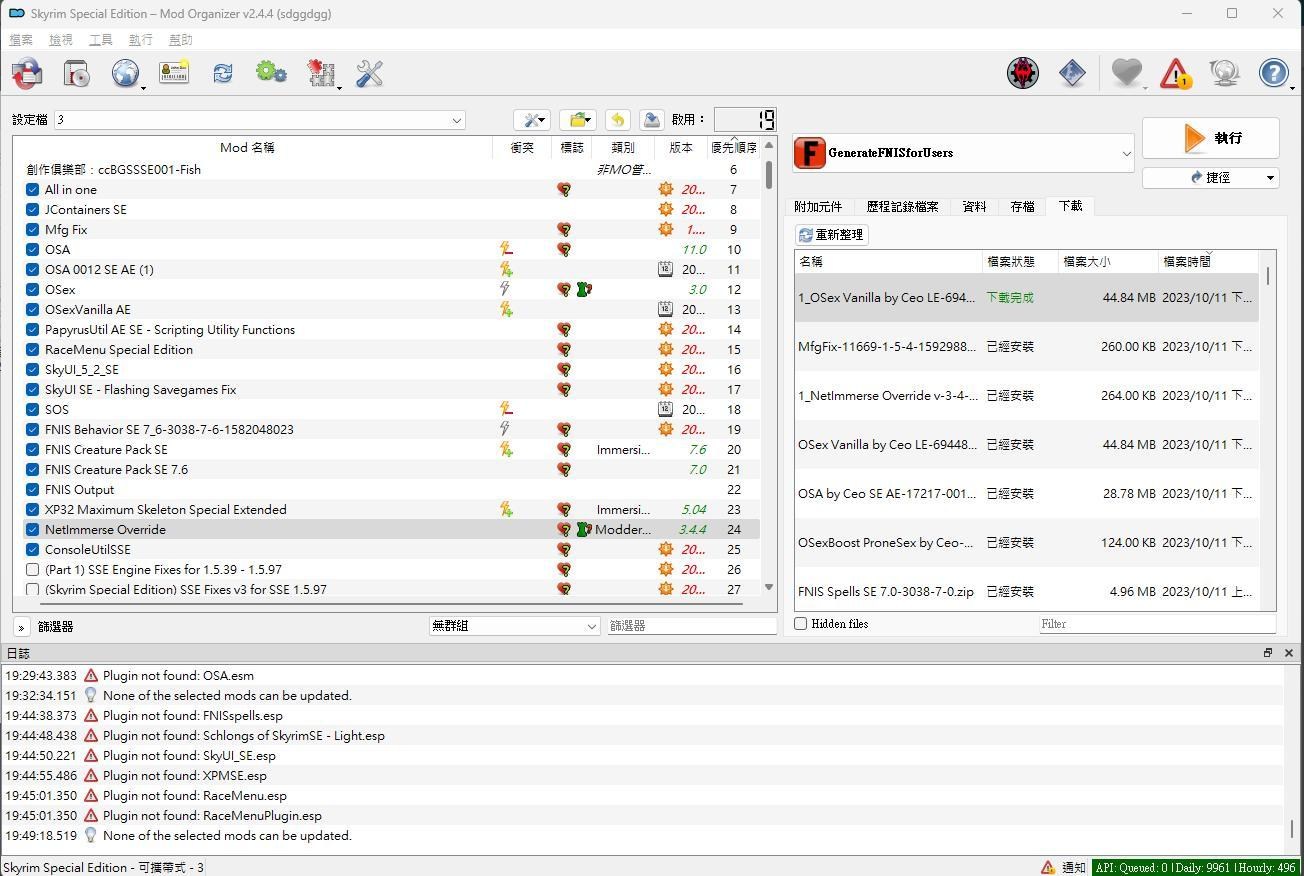Screen dimensions: 1304x876
Task: Open the manage instances disk icon
Action: (x=28, y=73)
